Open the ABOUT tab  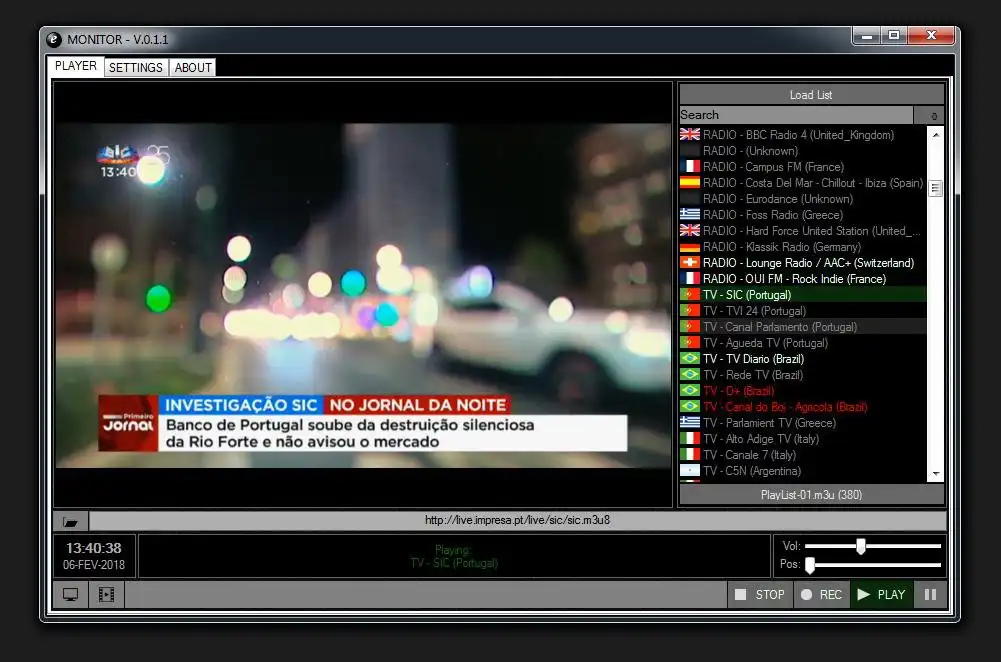193,68
